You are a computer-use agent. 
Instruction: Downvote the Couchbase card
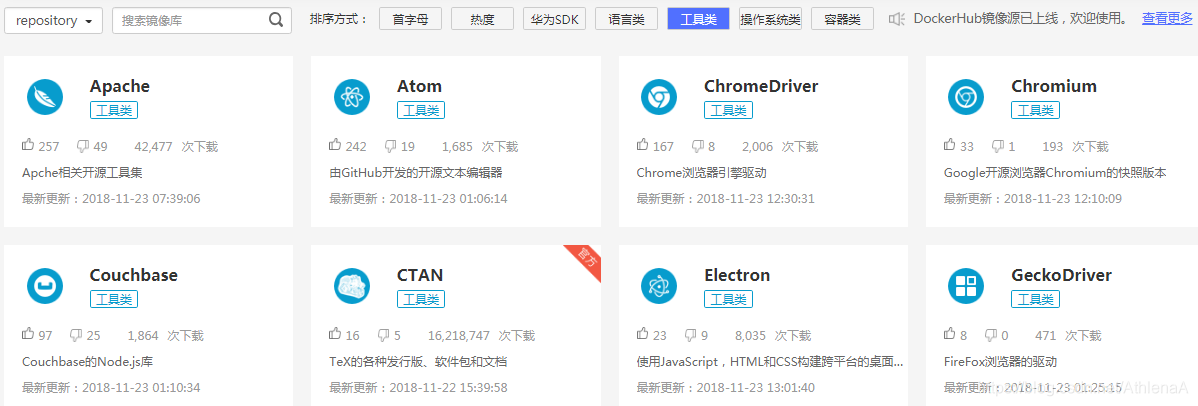coord(76,334)
